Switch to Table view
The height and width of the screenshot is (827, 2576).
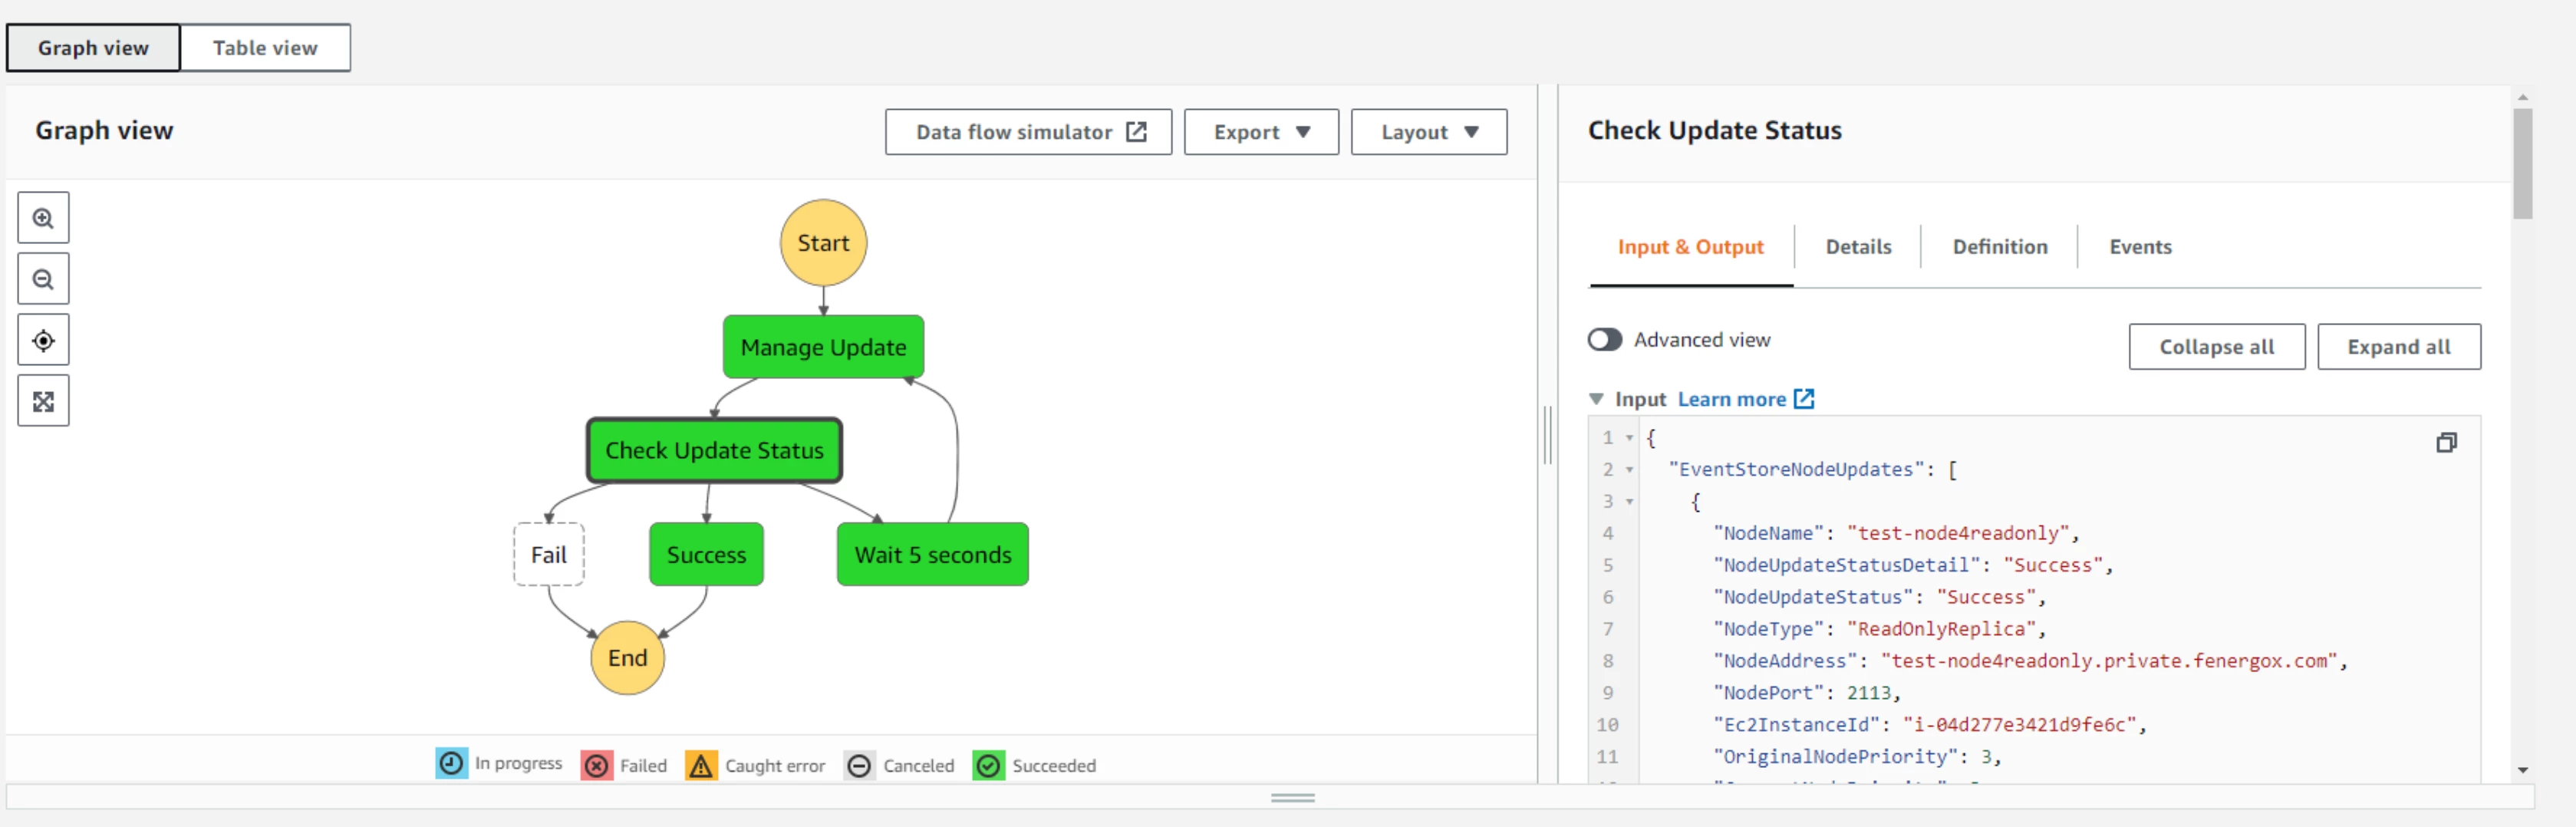coord(265,48)
